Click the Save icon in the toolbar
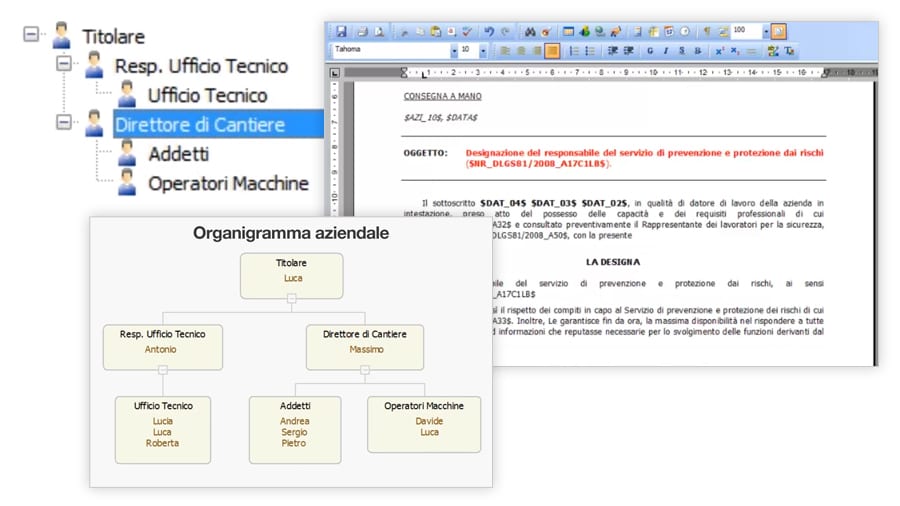This screenshot has width=900, height=506. coord(342,32)
